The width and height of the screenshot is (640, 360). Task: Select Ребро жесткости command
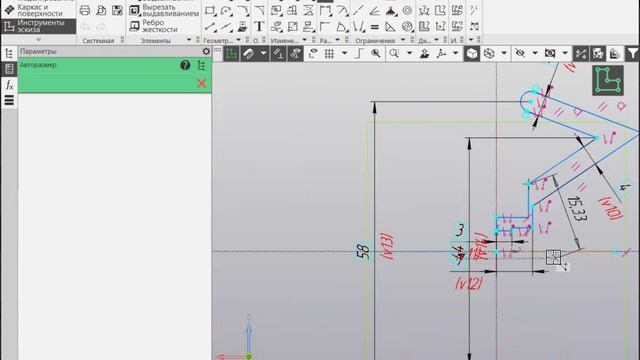coord(153,26)
